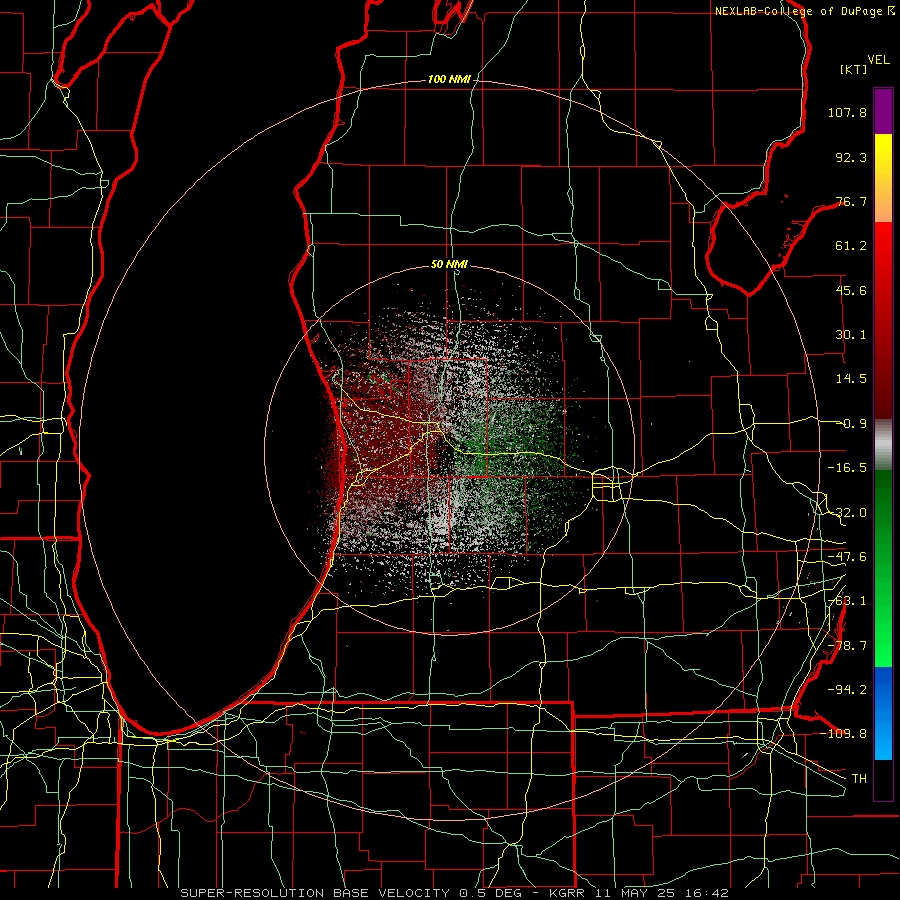The image size is (900, 900).
Task: Click the 92.3 legend value
Action: pyautogui.click(x=851, y=157)
